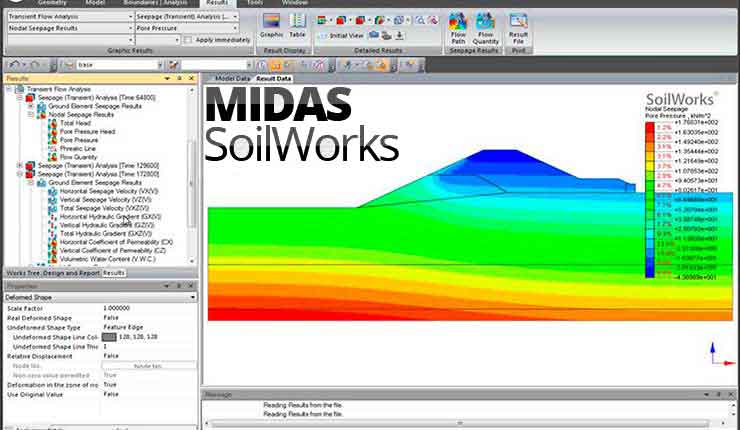Expand the Seepage Analysis [Time 129600] node

(19, 166)
